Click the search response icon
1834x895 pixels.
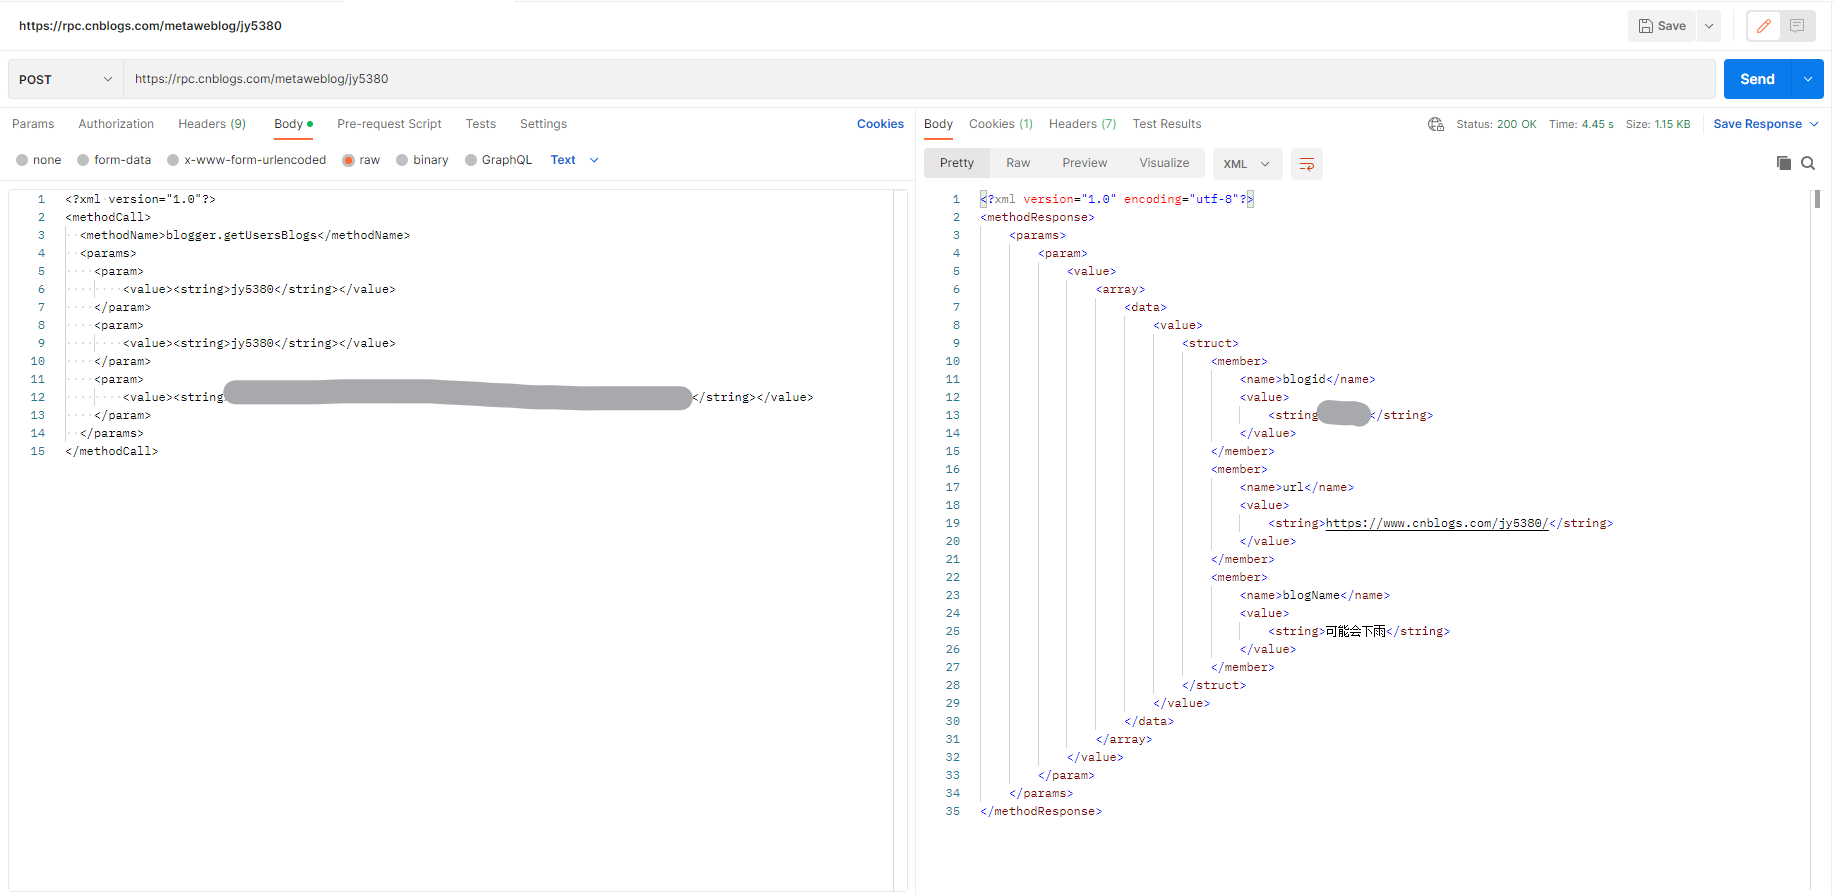(1808, 163)
